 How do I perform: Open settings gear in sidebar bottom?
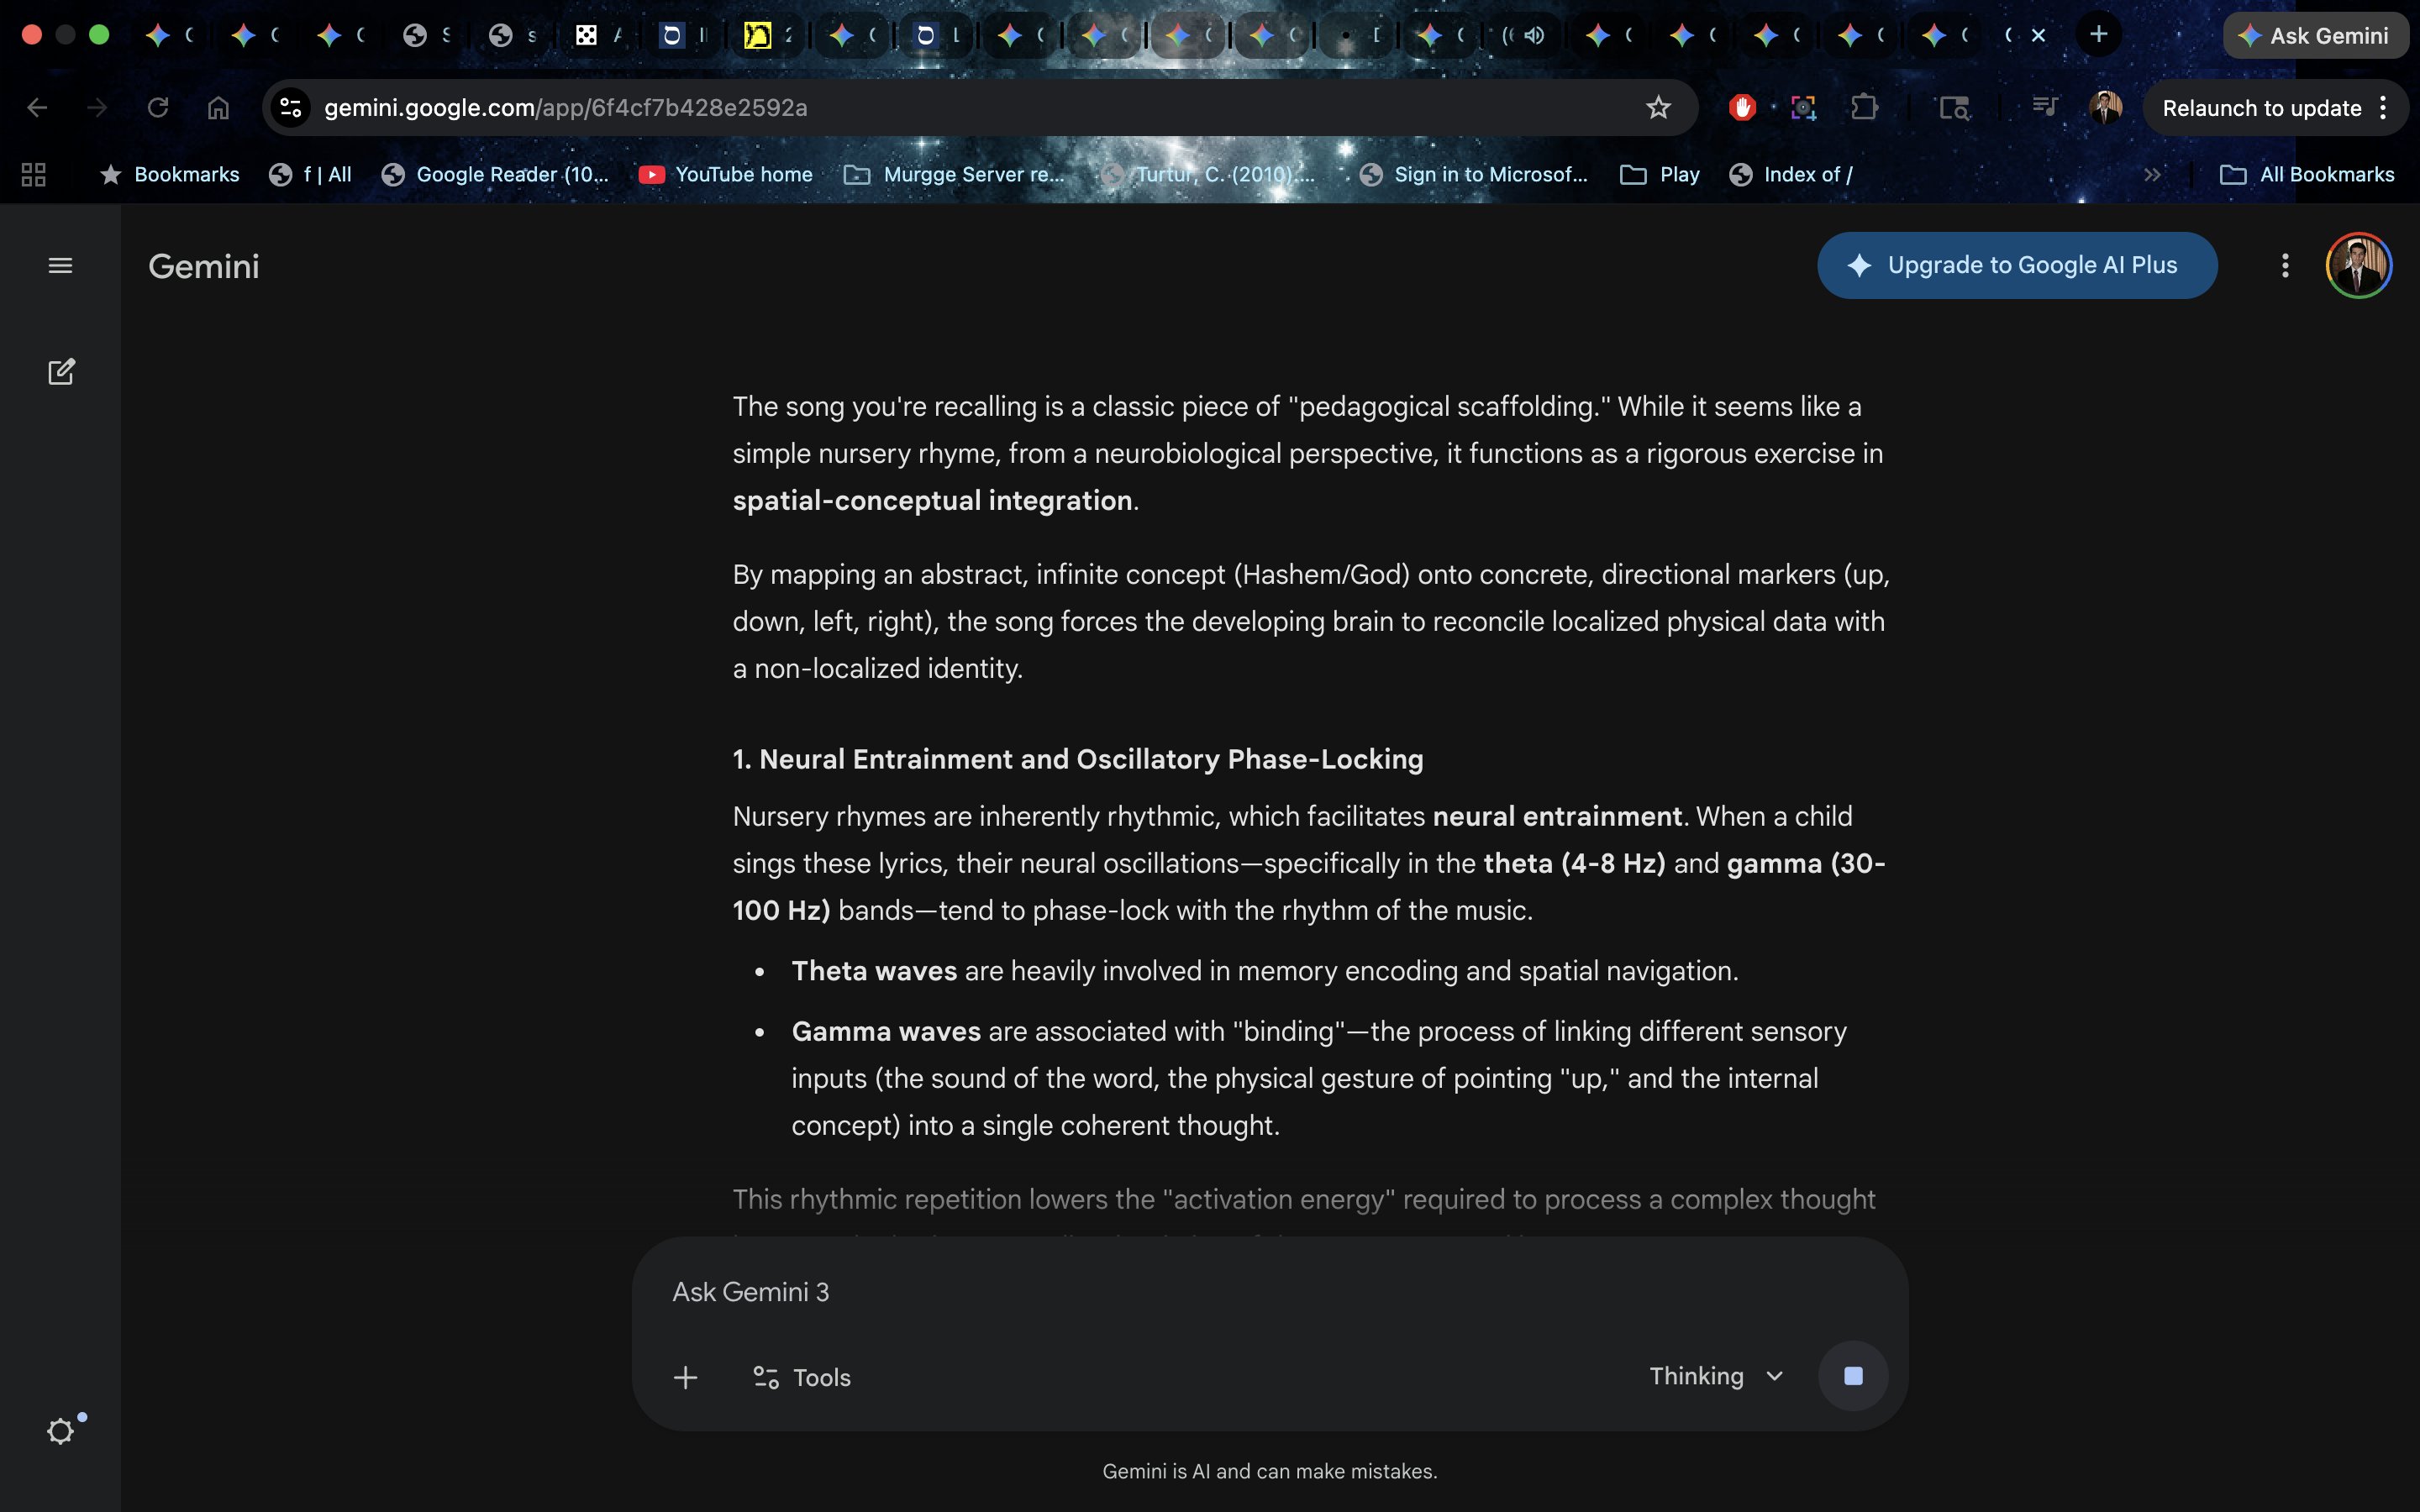pyautogui.click(x=60, y=1431)
